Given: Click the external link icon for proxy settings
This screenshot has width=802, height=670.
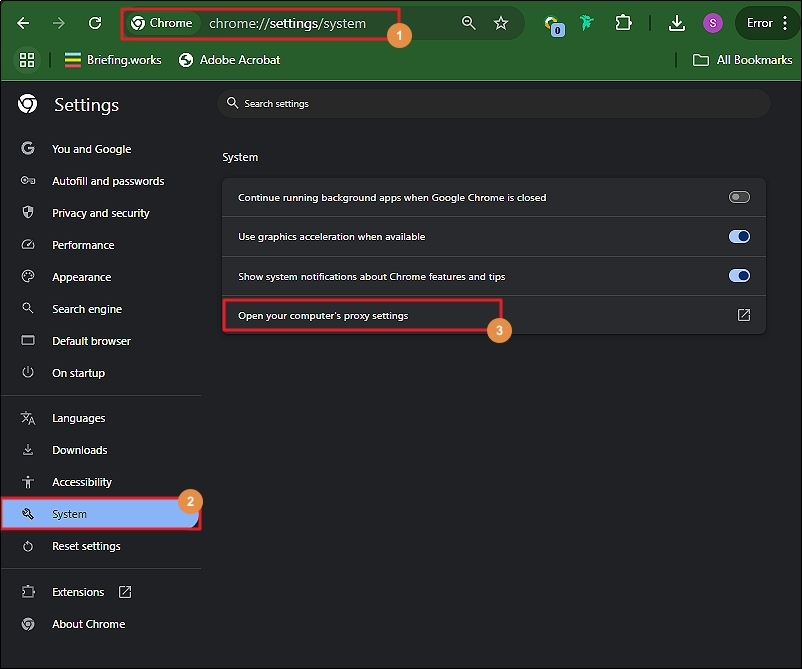Looking at the screenshot, I should click(x=743, y=315).
